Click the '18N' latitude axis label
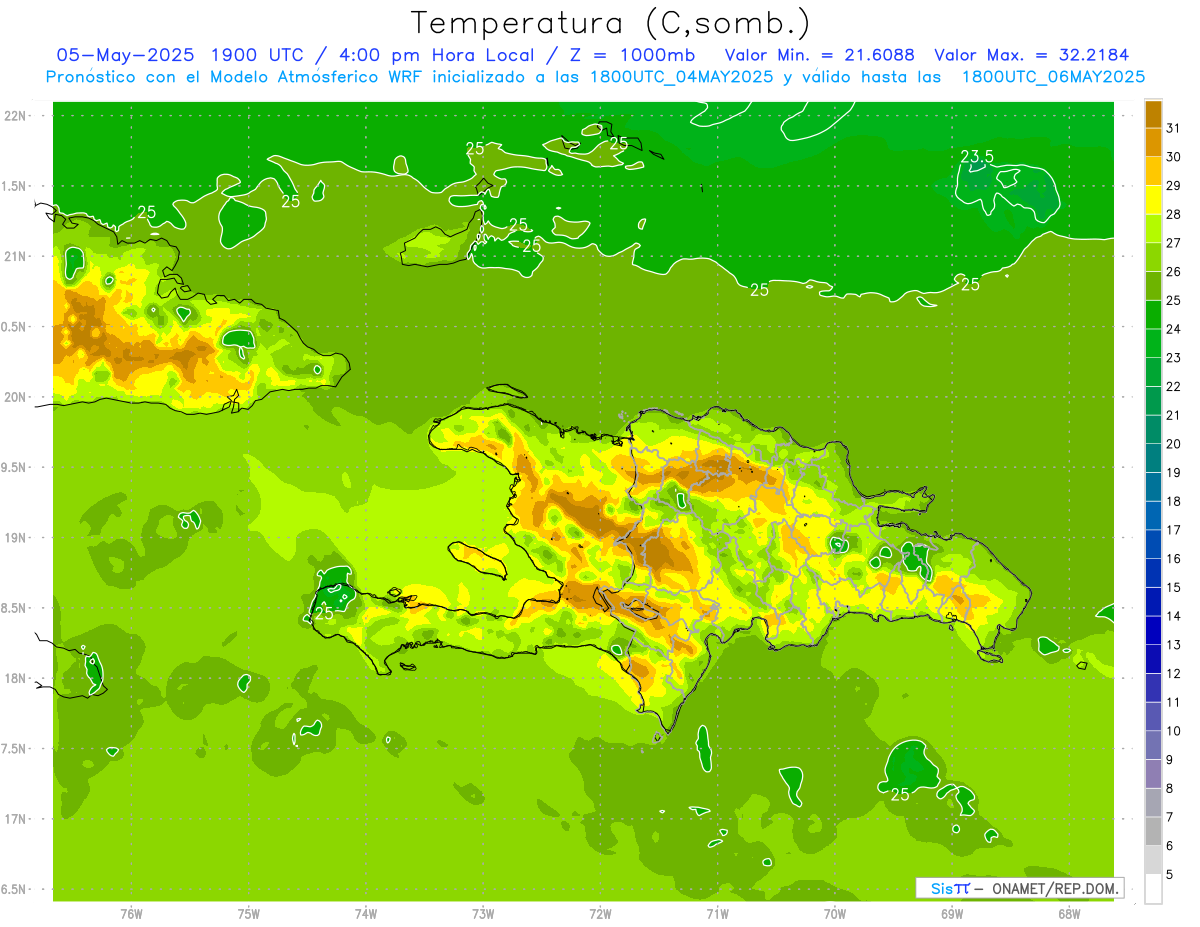1200x927 pixels. pyautogui.click(x=15, y=678)
